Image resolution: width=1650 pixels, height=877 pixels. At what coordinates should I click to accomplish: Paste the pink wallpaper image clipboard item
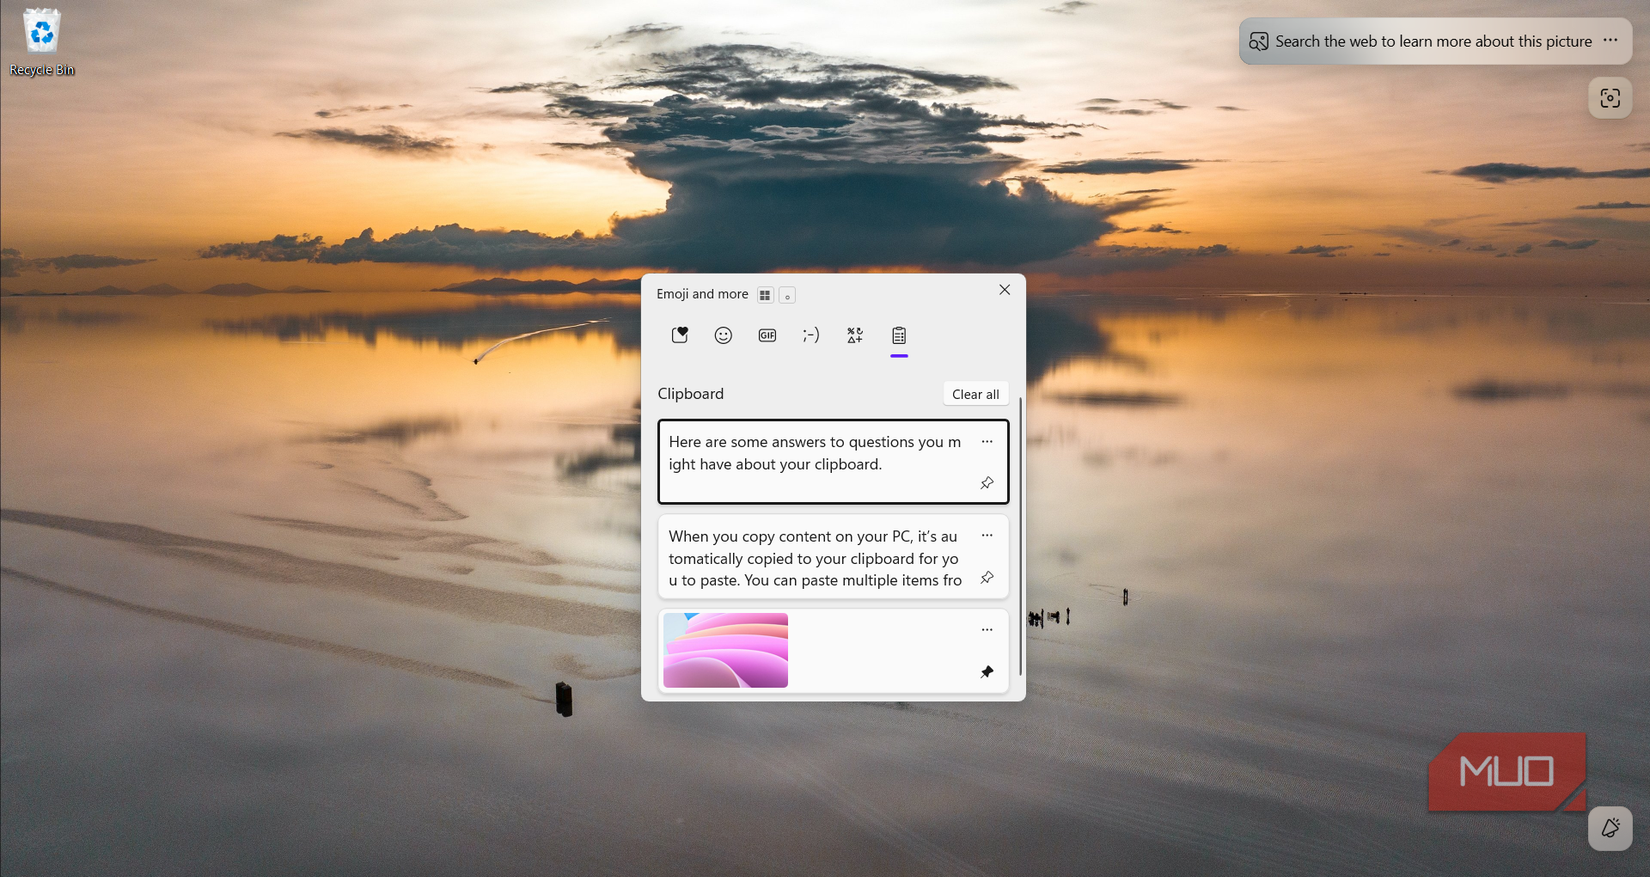(x=833, y=650)
